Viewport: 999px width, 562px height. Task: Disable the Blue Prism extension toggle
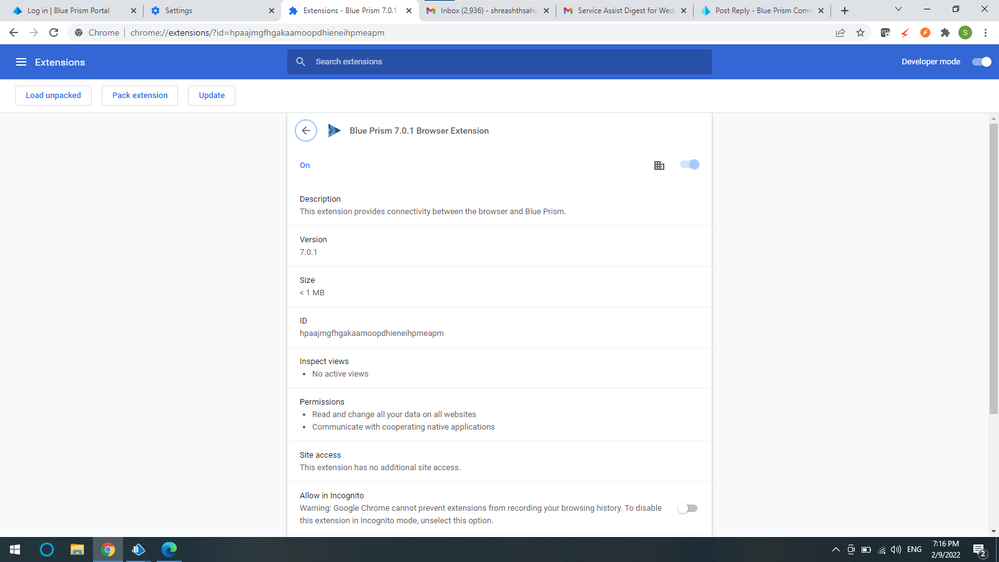point(690,164)
